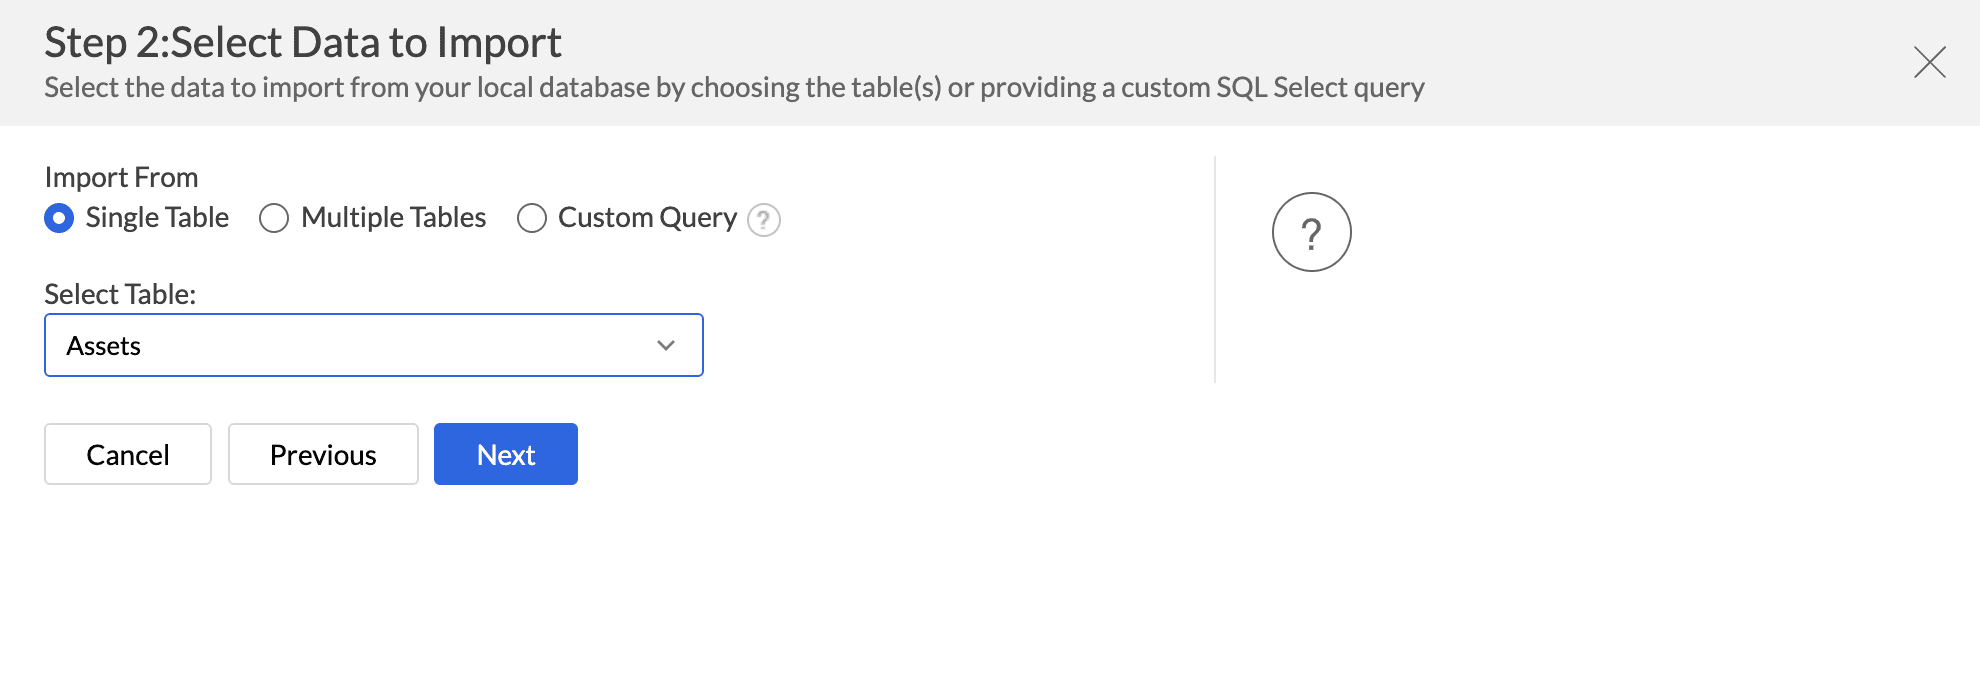The image size is (1980, 686).
Task: Click Previous to go back a step
Action: tap(322, 454)
